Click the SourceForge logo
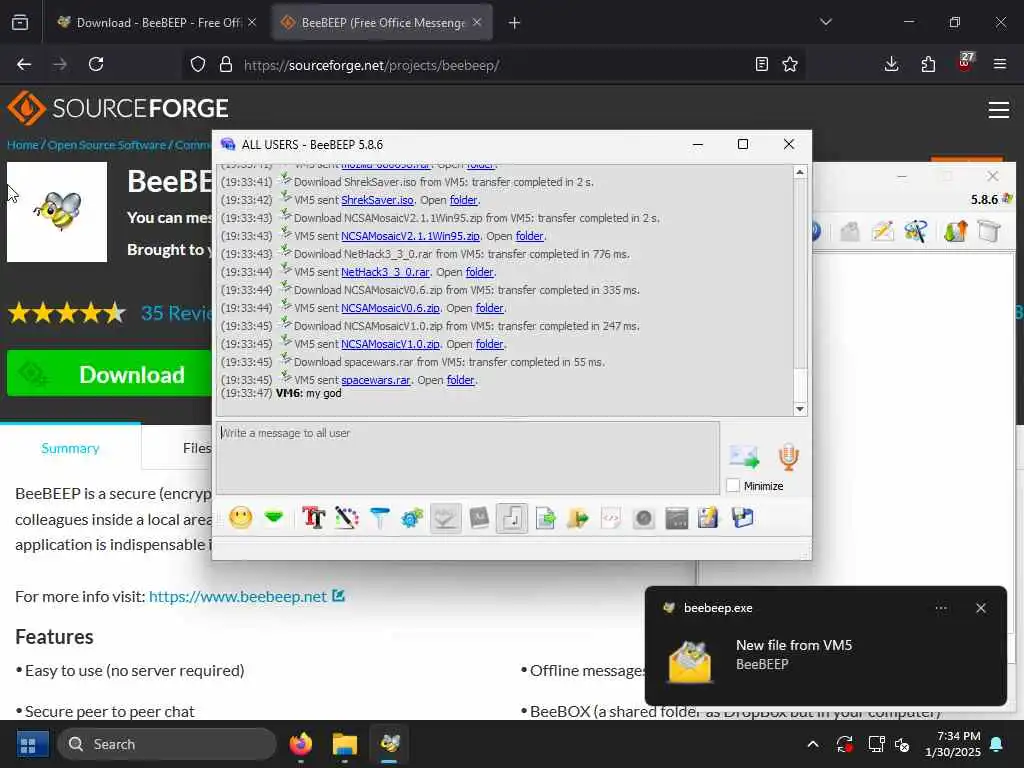1024x768 pixels. click(x=118, y=108)
